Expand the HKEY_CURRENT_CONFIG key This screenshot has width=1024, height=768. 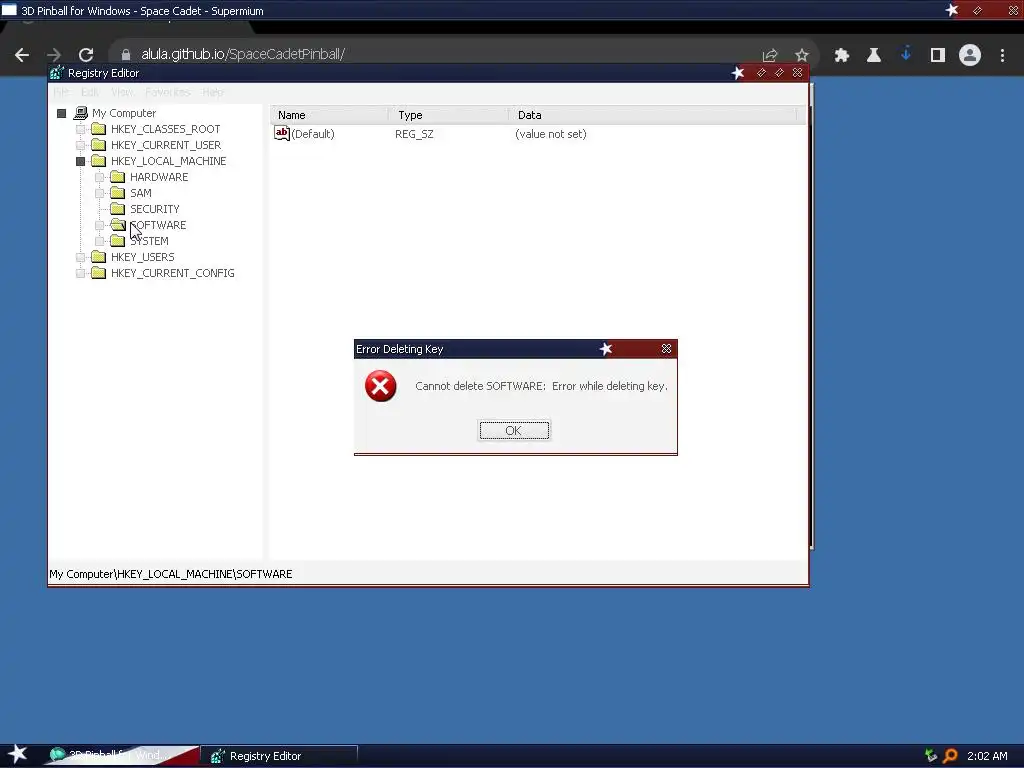coord(80,273)
